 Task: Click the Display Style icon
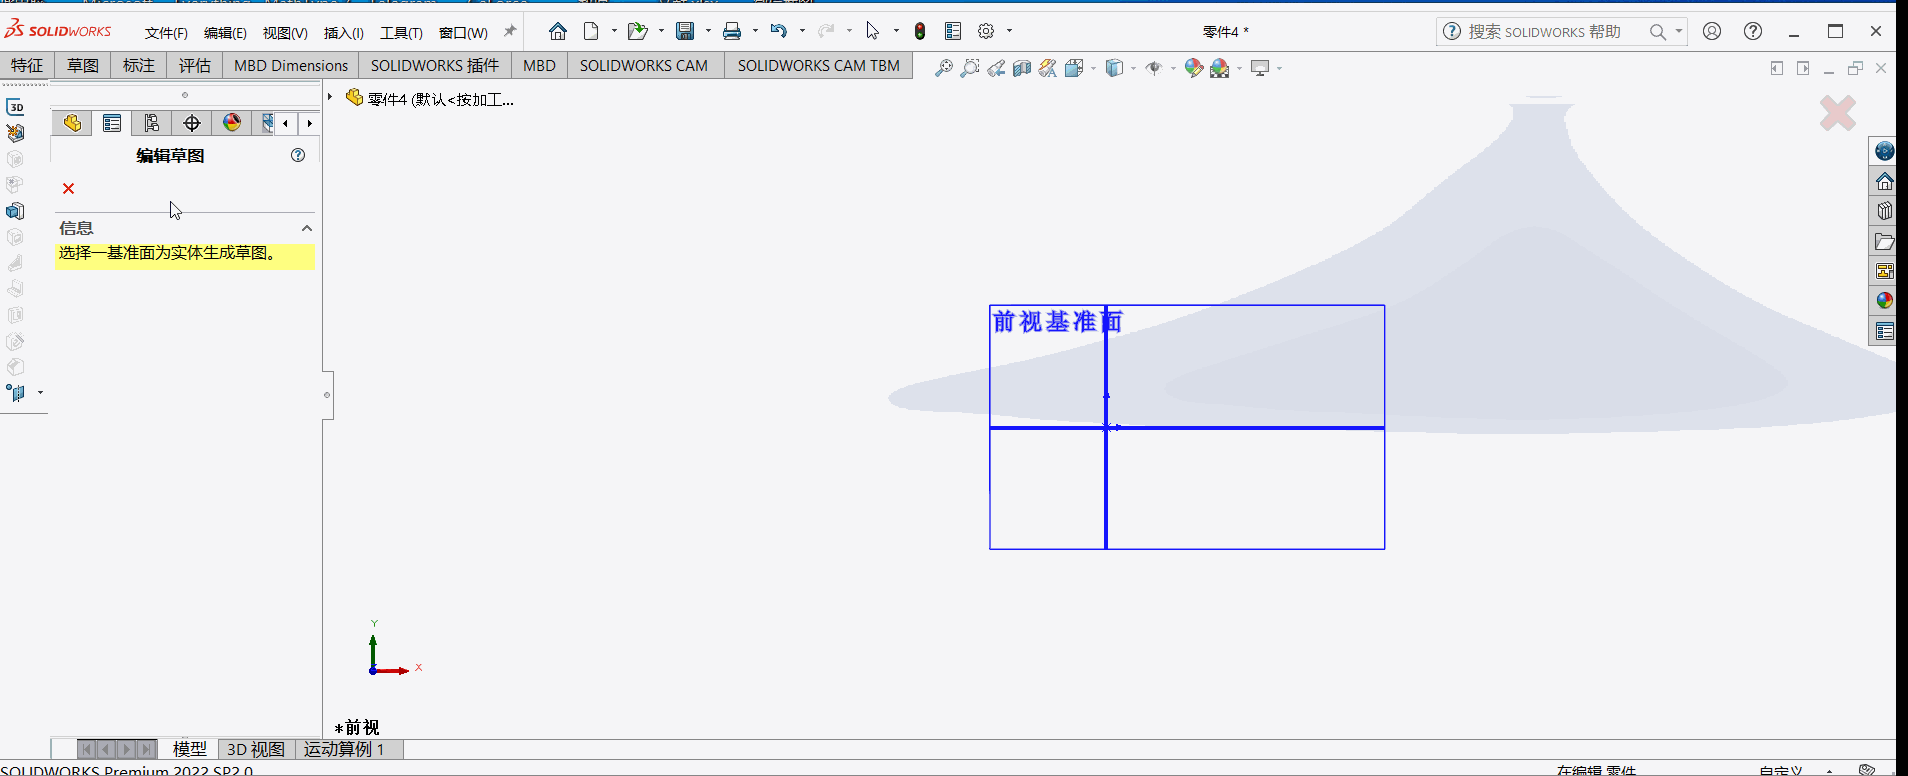1115,68
